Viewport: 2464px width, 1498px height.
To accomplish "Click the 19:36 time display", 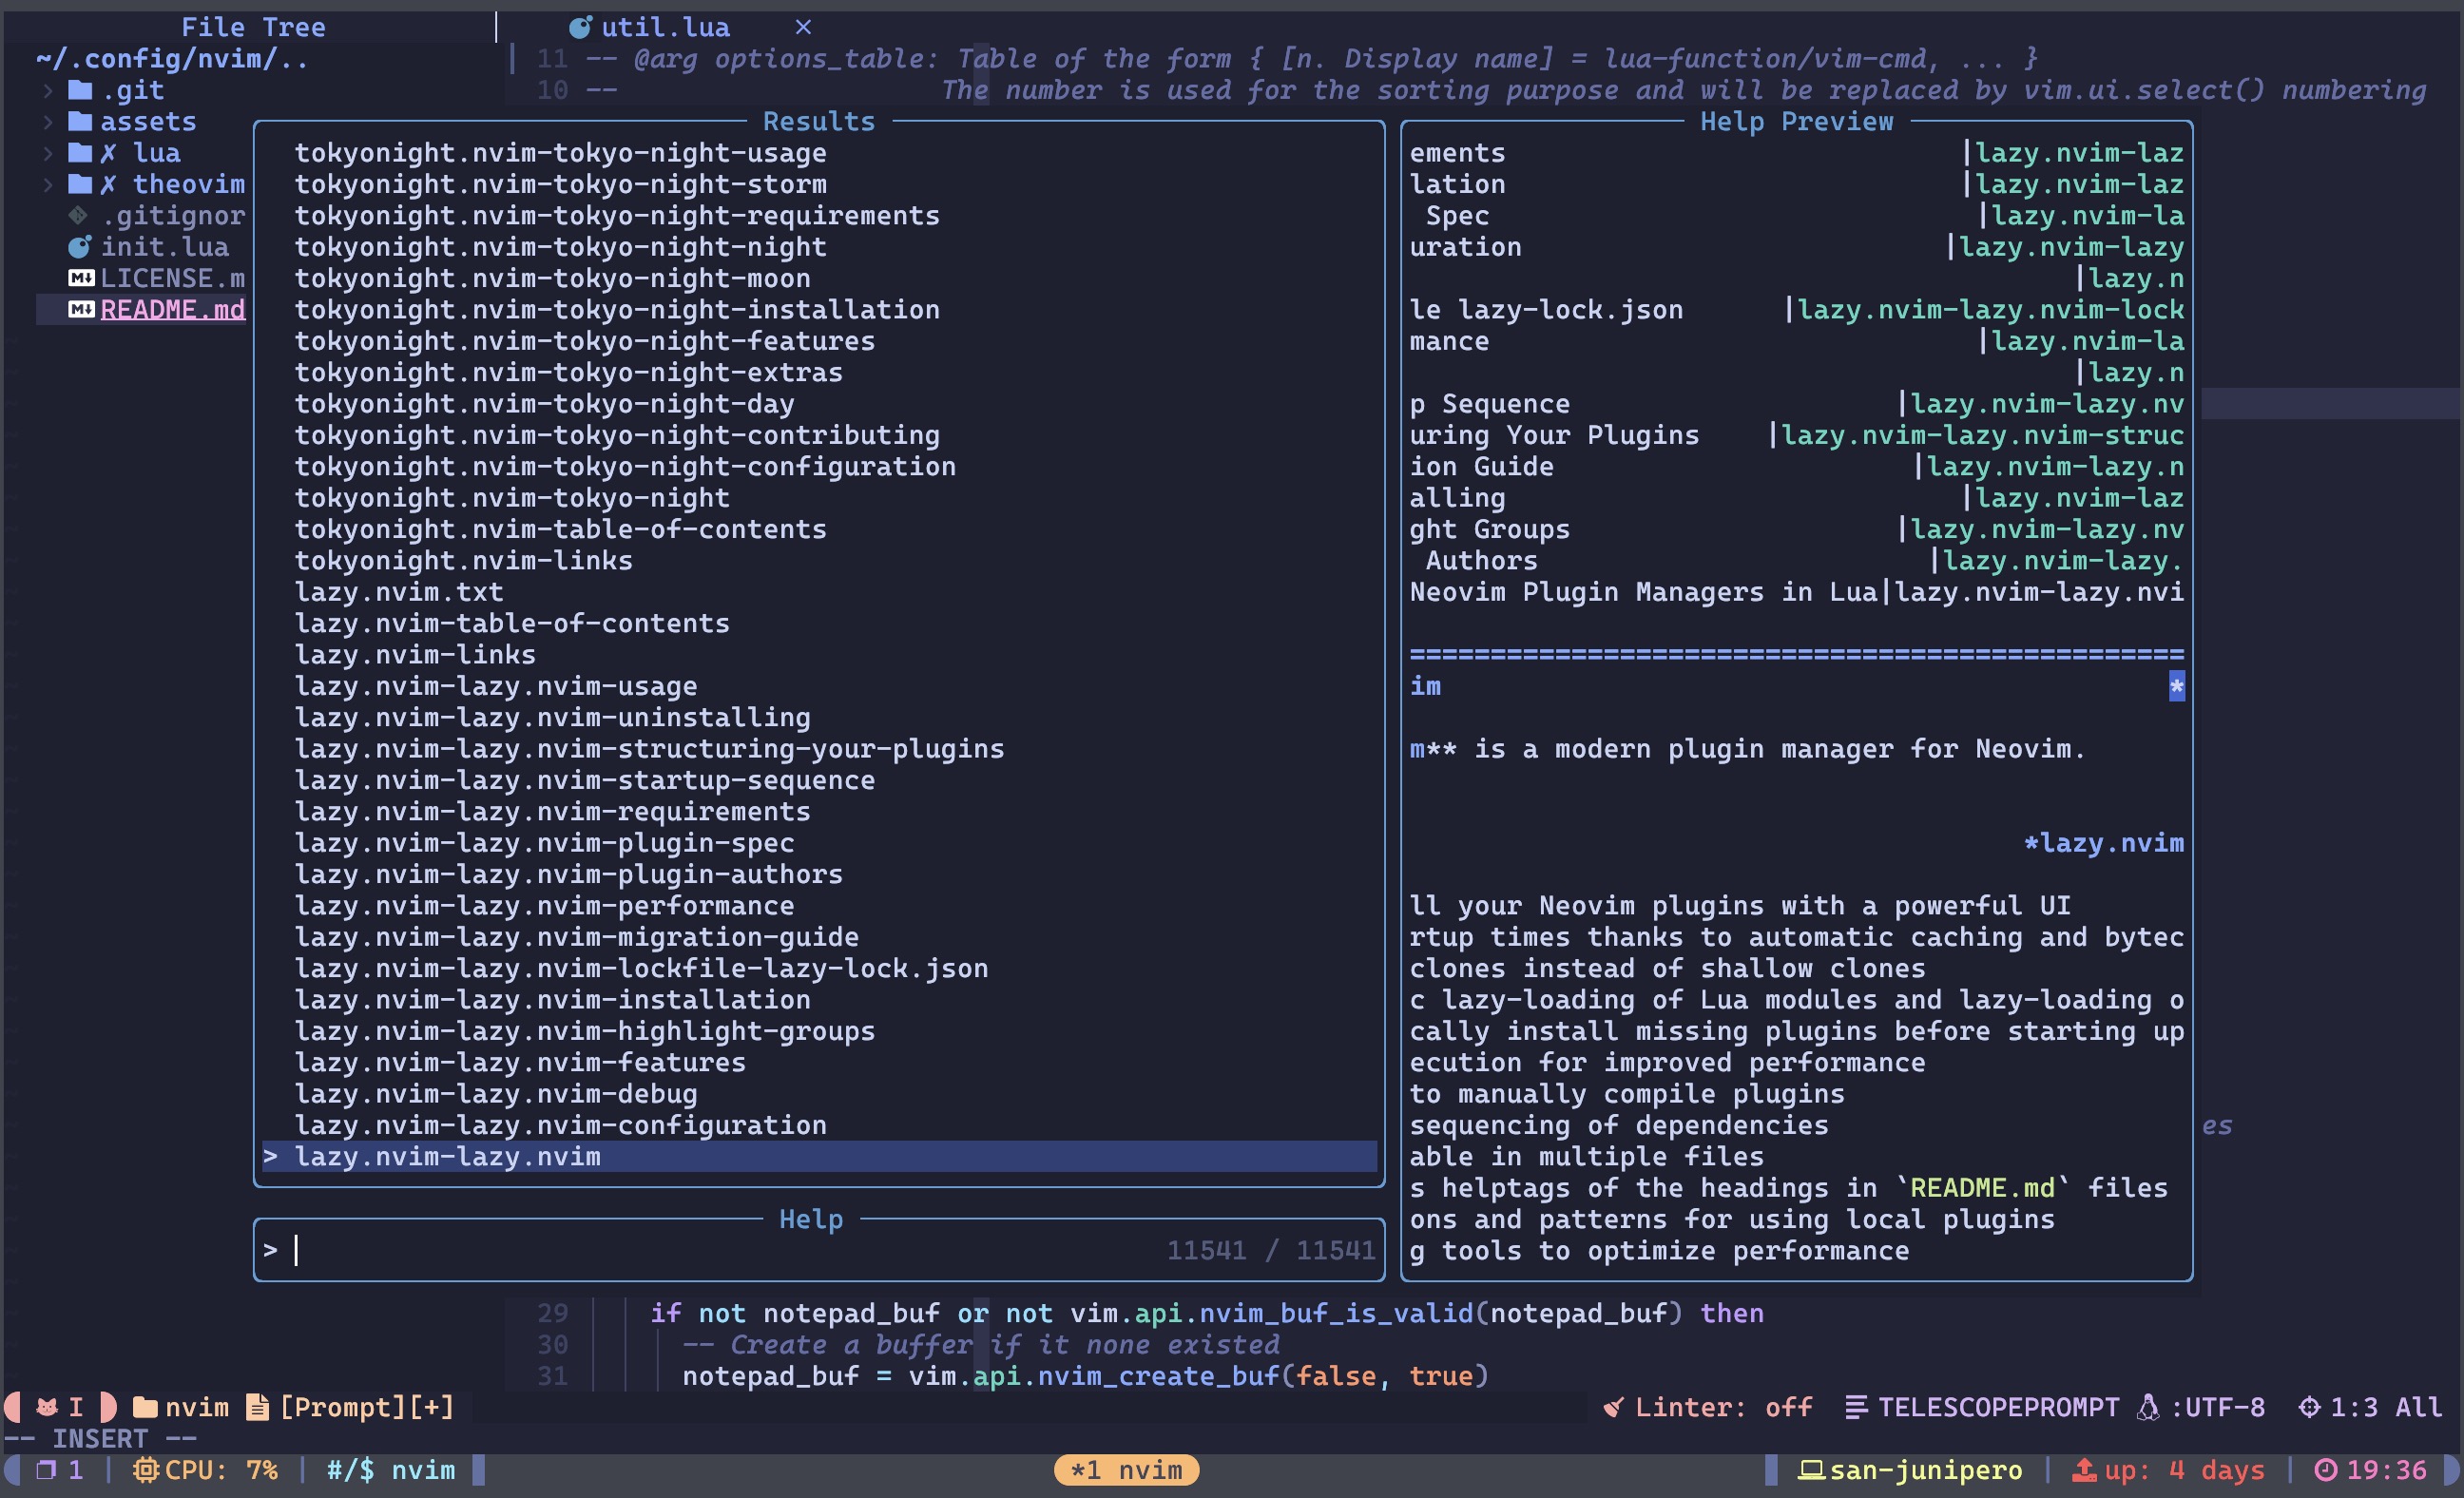I will pyautogui.click(x=2387, y=1470).
